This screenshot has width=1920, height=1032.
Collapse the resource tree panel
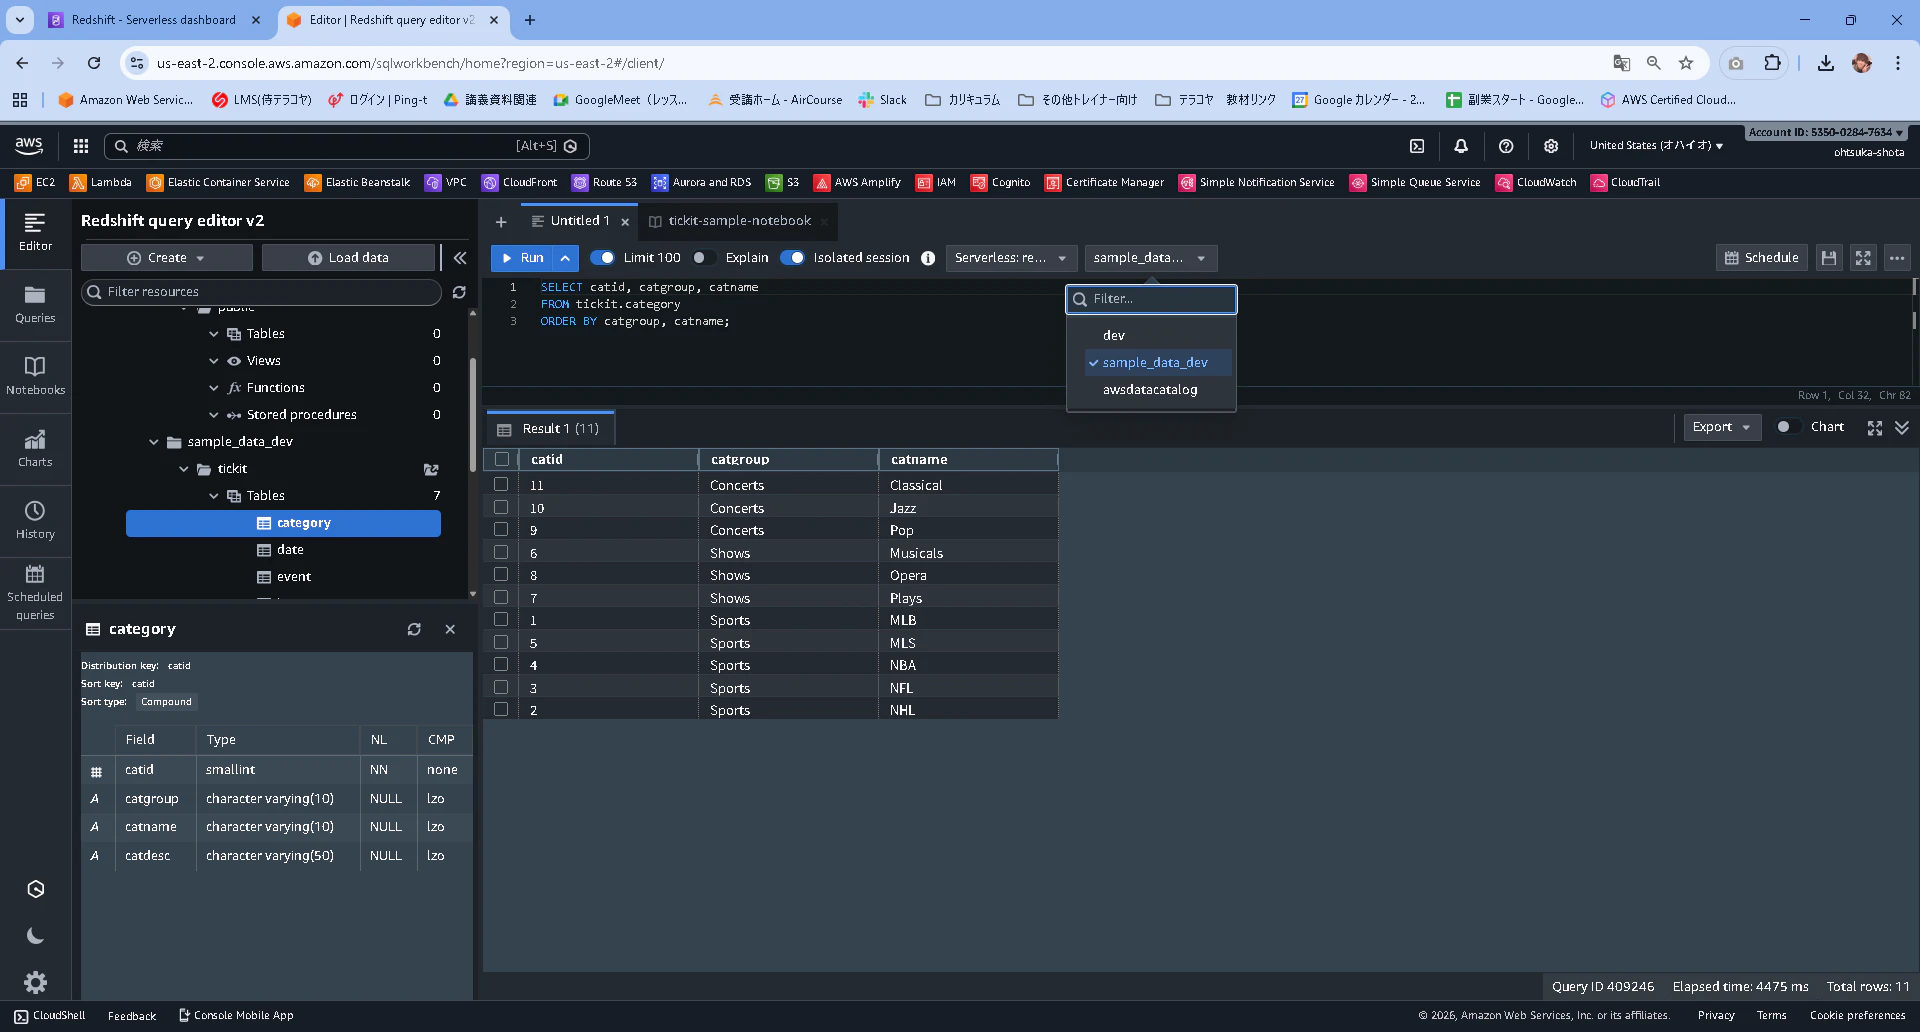pos(460,258)
